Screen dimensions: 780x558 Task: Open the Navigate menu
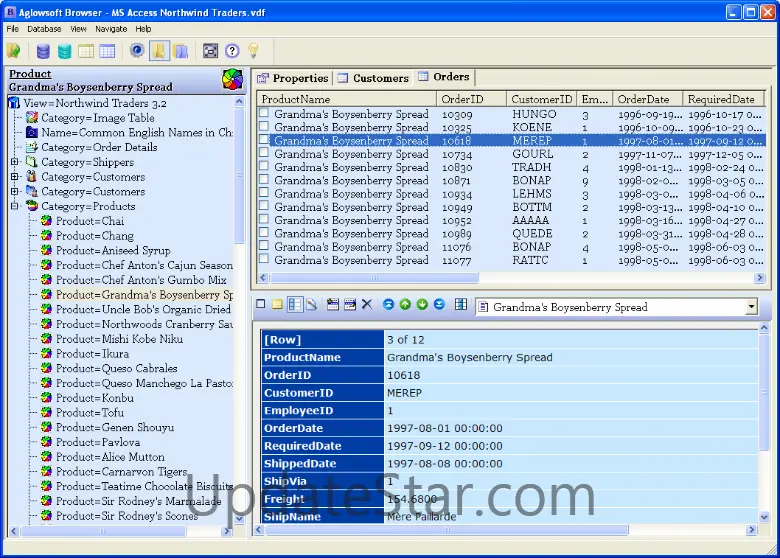tap(111, 29)
